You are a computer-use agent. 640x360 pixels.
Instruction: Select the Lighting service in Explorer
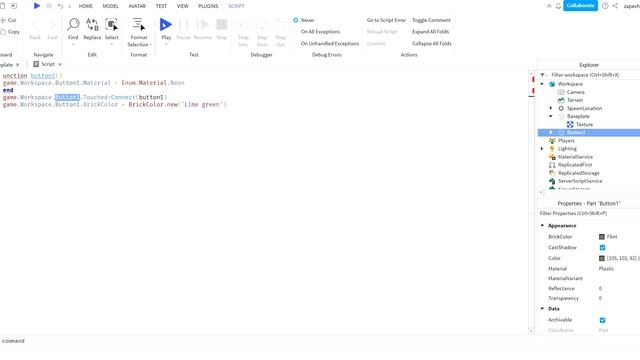(x=567, y=149)
